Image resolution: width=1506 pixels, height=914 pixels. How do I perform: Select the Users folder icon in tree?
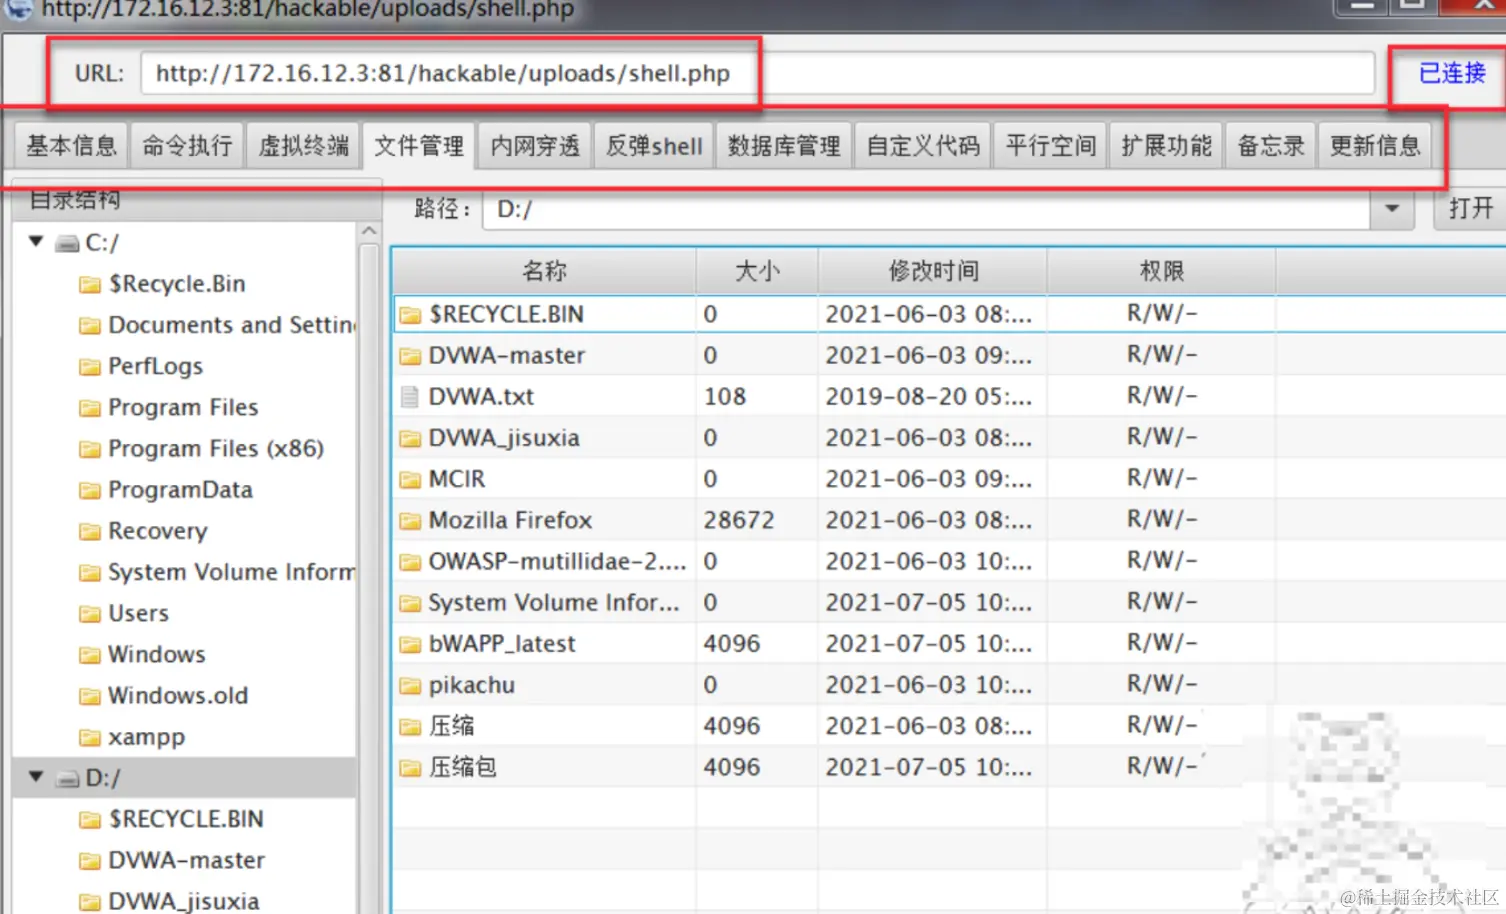tap(90, 614)
